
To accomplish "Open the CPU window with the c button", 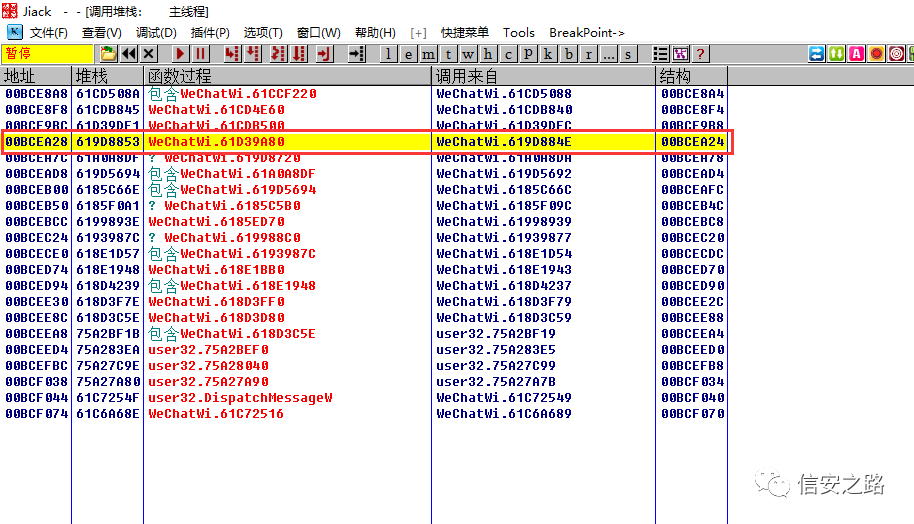I will (x=508, y=54).
